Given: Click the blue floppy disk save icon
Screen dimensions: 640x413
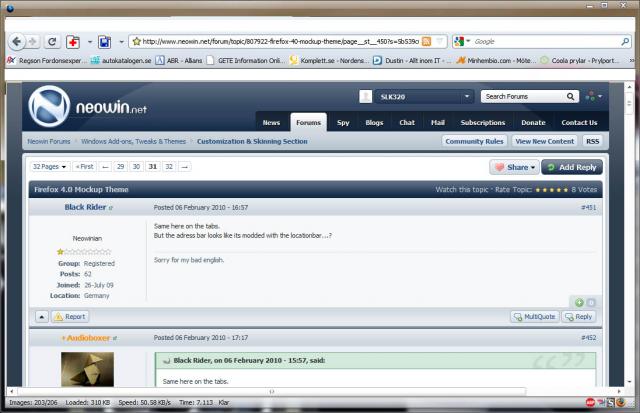Looking at the screenshot, I should click(x=104, y=42).
